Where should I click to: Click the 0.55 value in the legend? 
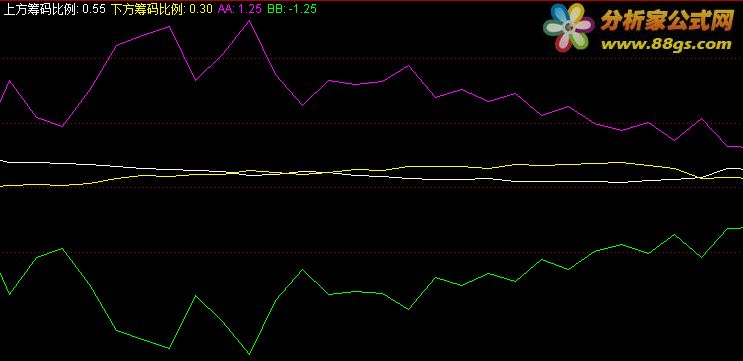pos(94,9)
